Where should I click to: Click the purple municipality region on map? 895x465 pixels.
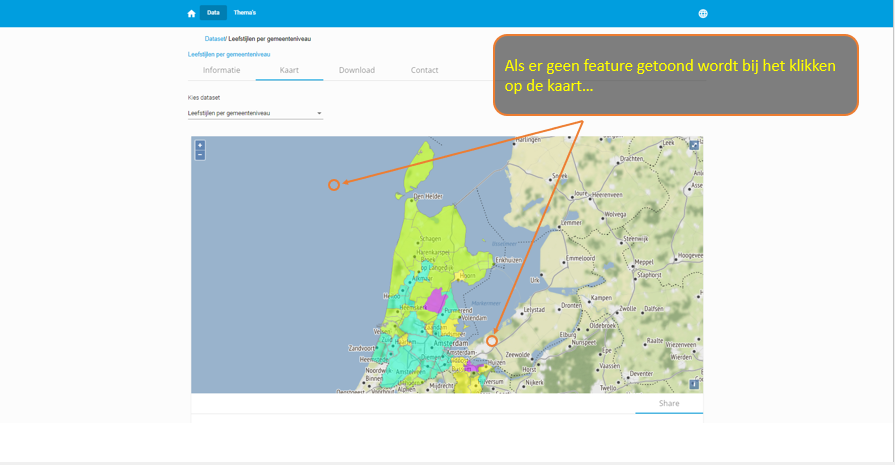(437, 300)
